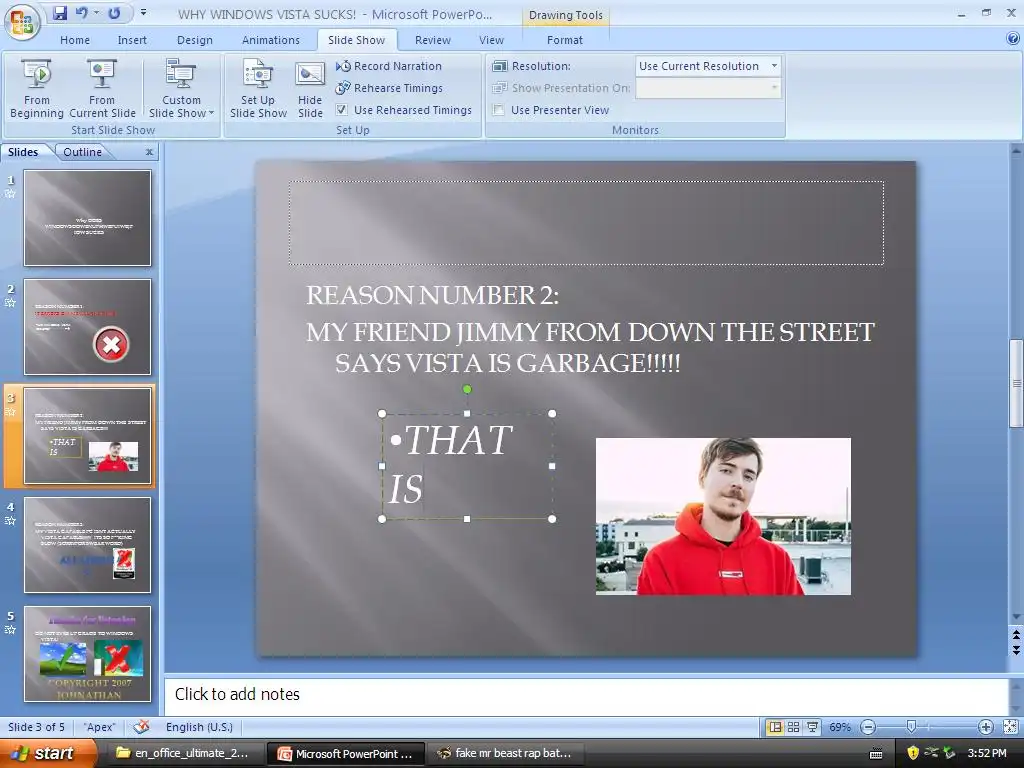Click animation star icon beside slide 1
Screen dimensions: 1024x768
point(10,193)
